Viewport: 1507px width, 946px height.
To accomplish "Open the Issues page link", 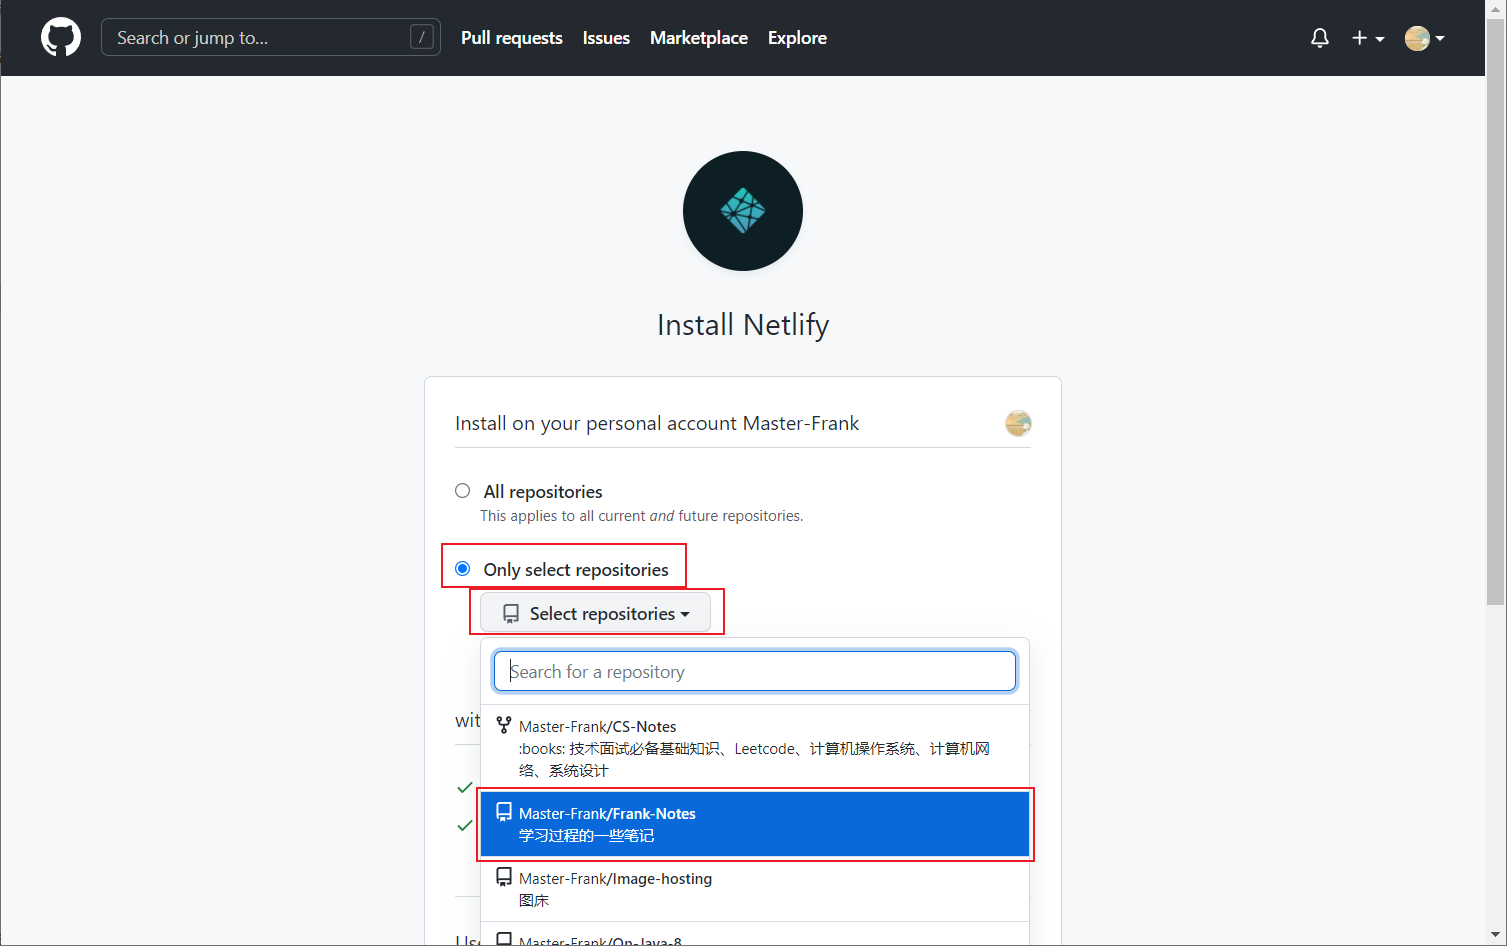I will (x=606, y=38).
